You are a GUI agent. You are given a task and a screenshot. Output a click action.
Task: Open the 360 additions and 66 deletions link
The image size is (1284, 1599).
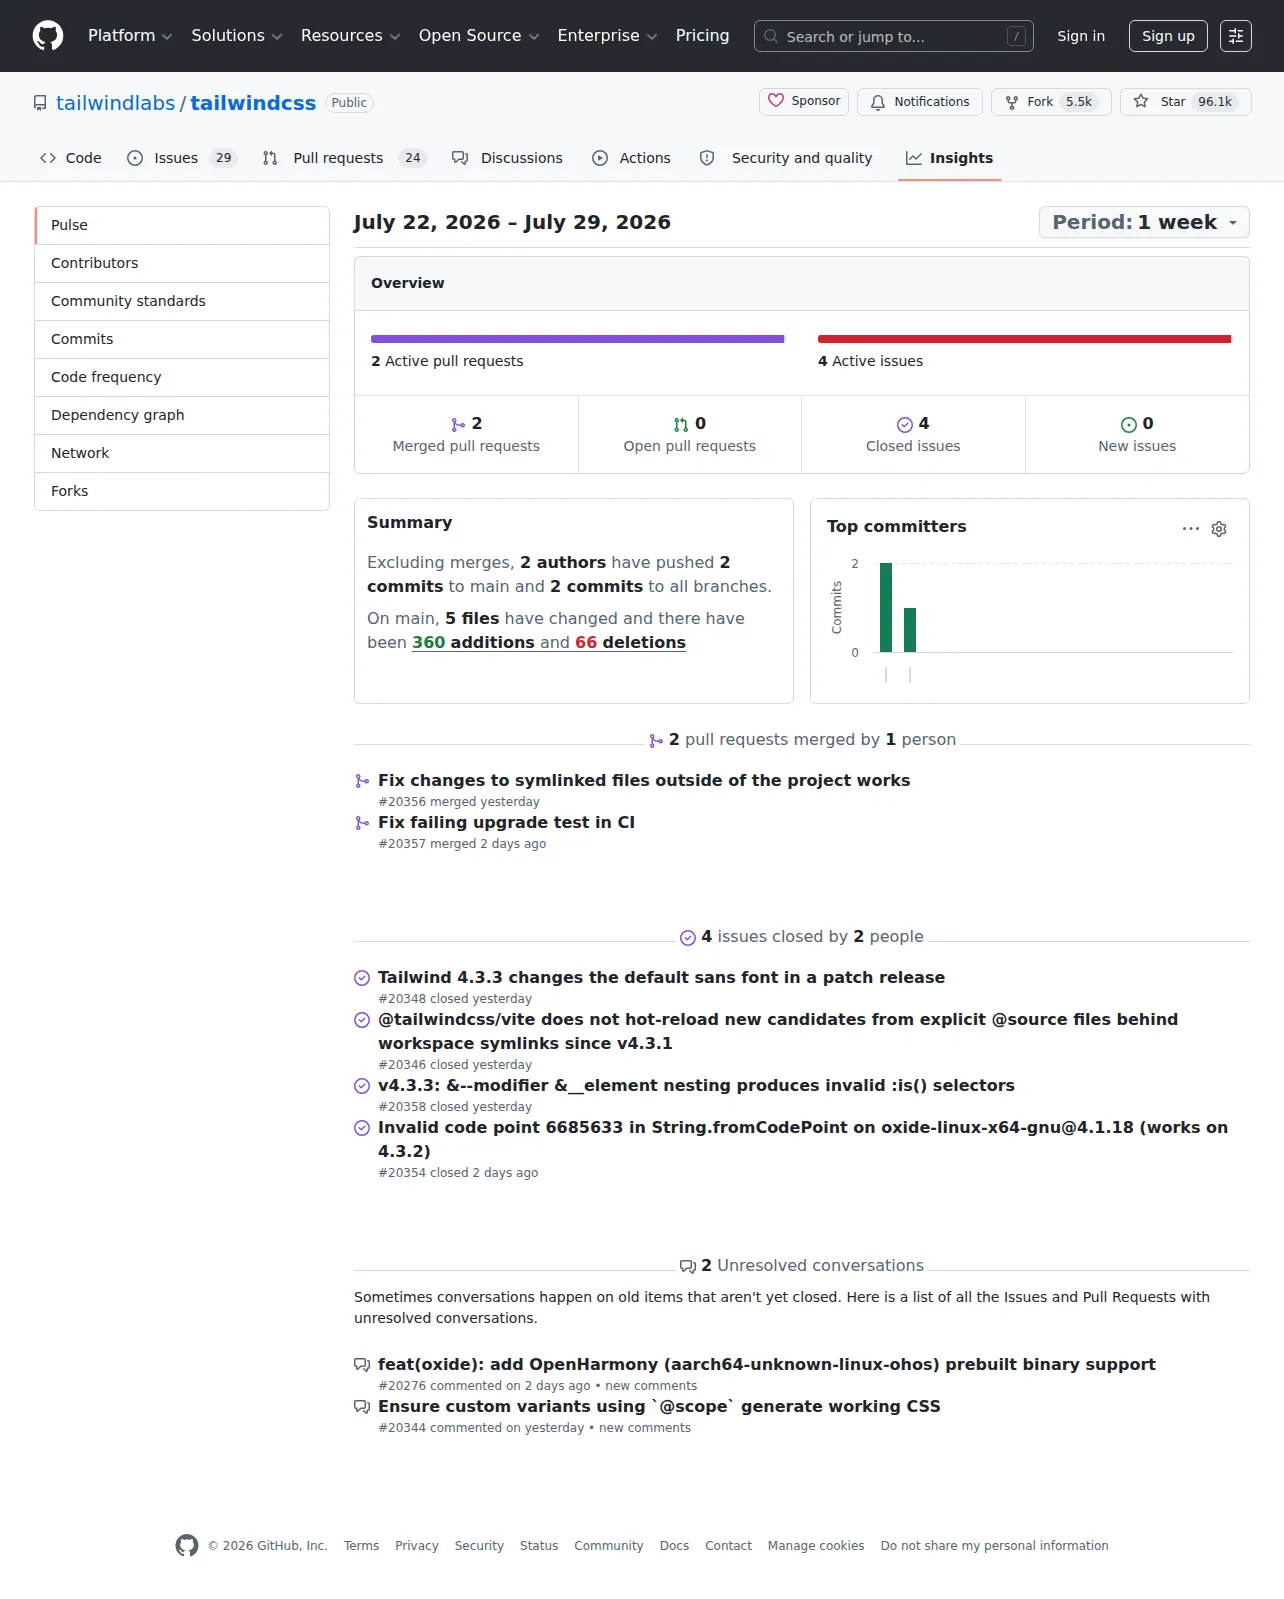click(549, 642)
